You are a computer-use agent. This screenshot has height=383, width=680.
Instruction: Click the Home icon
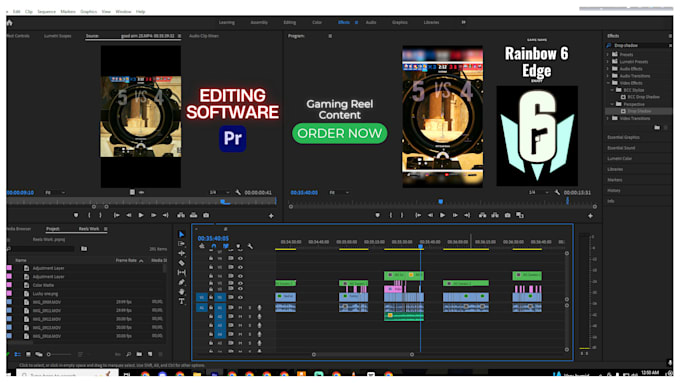(10, 23)
